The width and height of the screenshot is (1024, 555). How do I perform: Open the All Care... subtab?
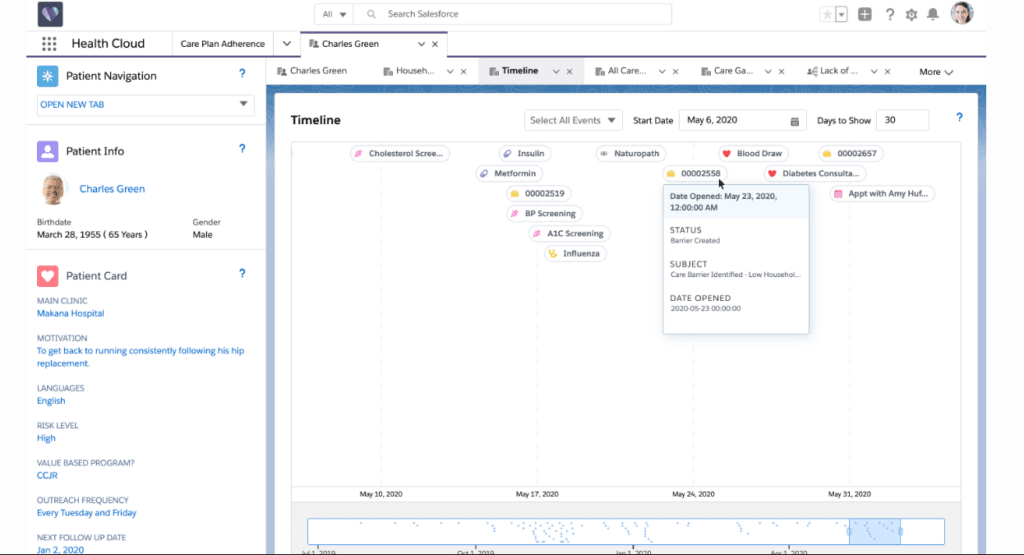pyautogui.click(x=620, y=71)
